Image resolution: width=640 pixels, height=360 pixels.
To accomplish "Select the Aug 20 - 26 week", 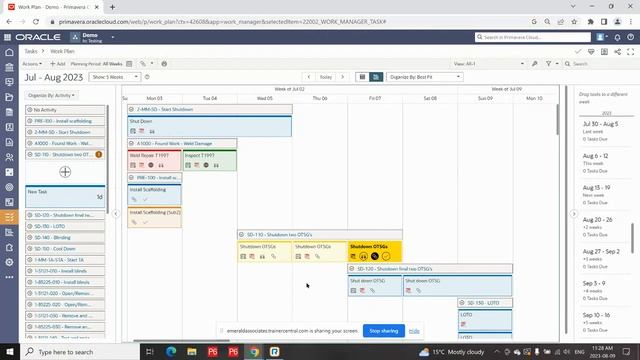I will (605, 227).
